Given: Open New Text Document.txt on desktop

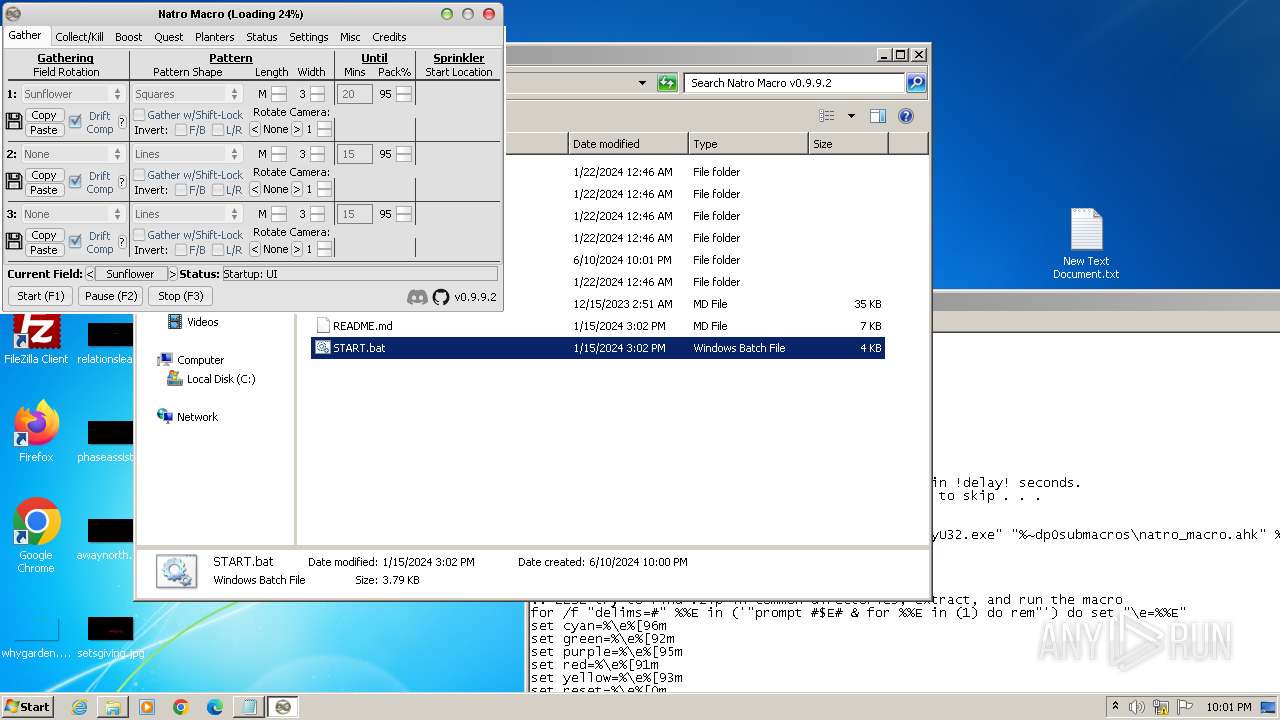Looking at the screenshot, I should (x=1086, y=244).
